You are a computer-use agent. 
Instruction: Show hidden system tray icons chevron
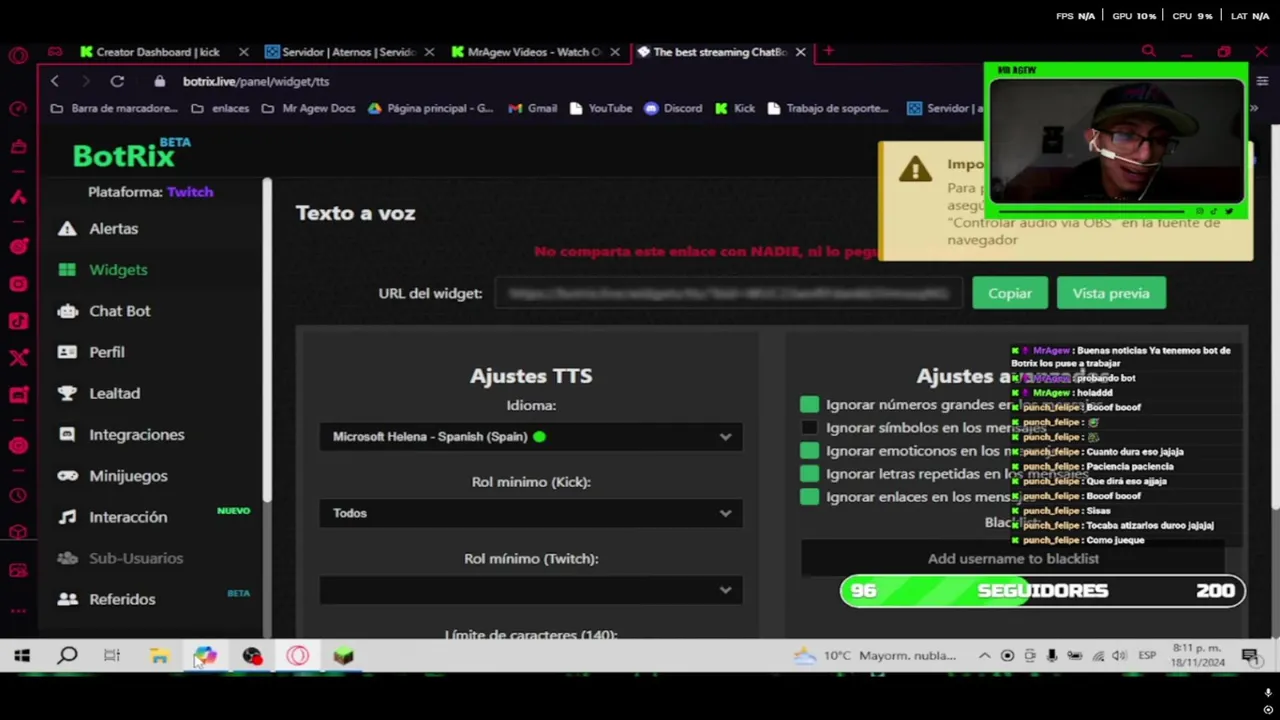click(984, 656)
